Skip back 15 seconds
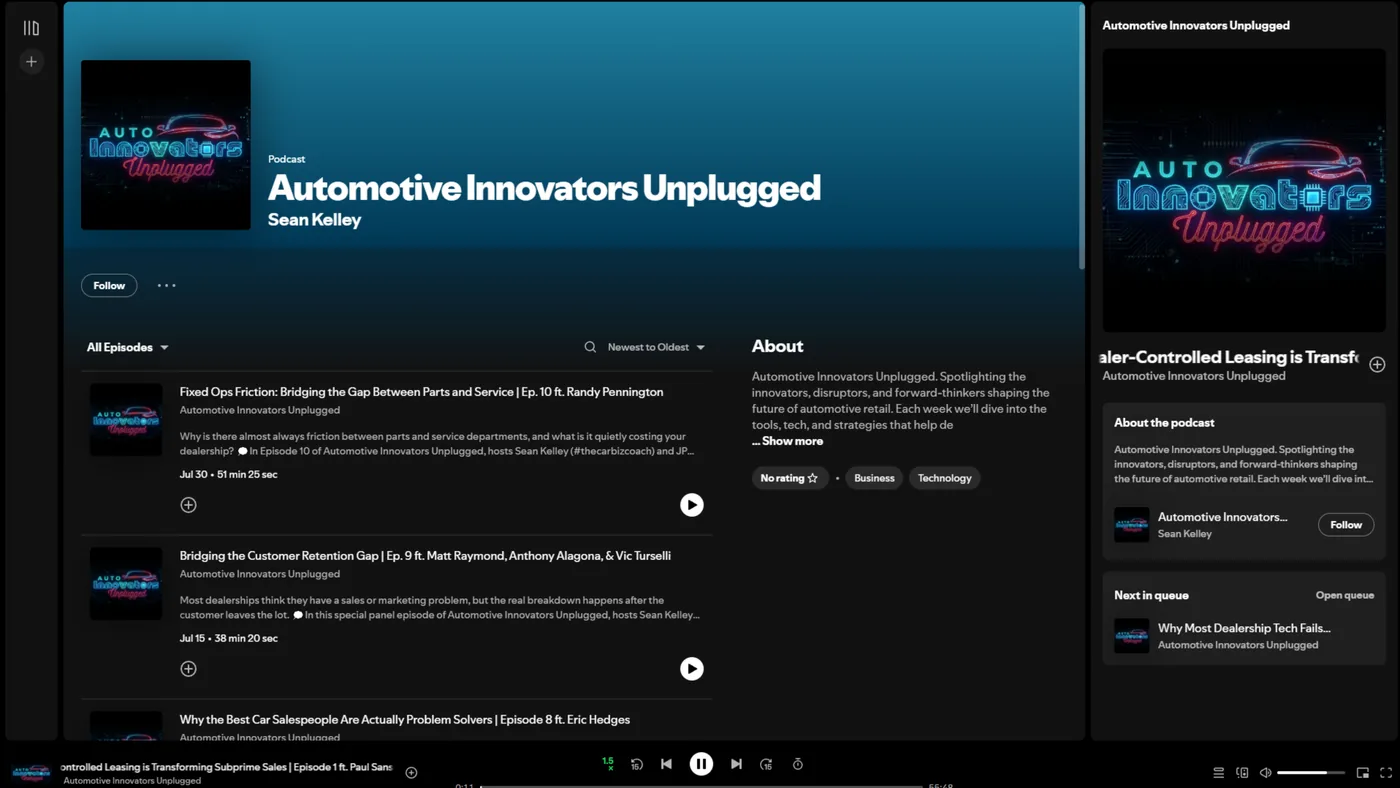This screenshot has width=1400, height=788. coord(637,764)
